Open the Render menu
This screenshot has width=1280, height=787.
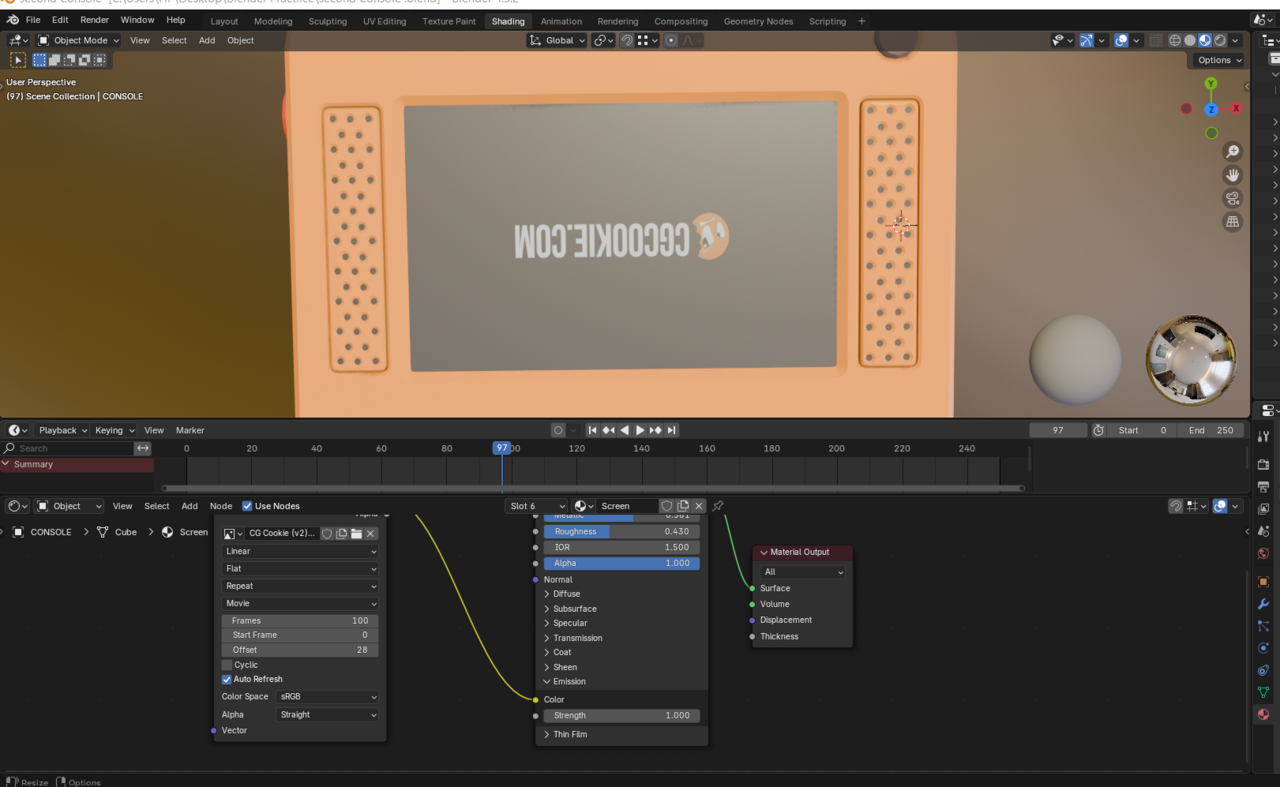94,20
